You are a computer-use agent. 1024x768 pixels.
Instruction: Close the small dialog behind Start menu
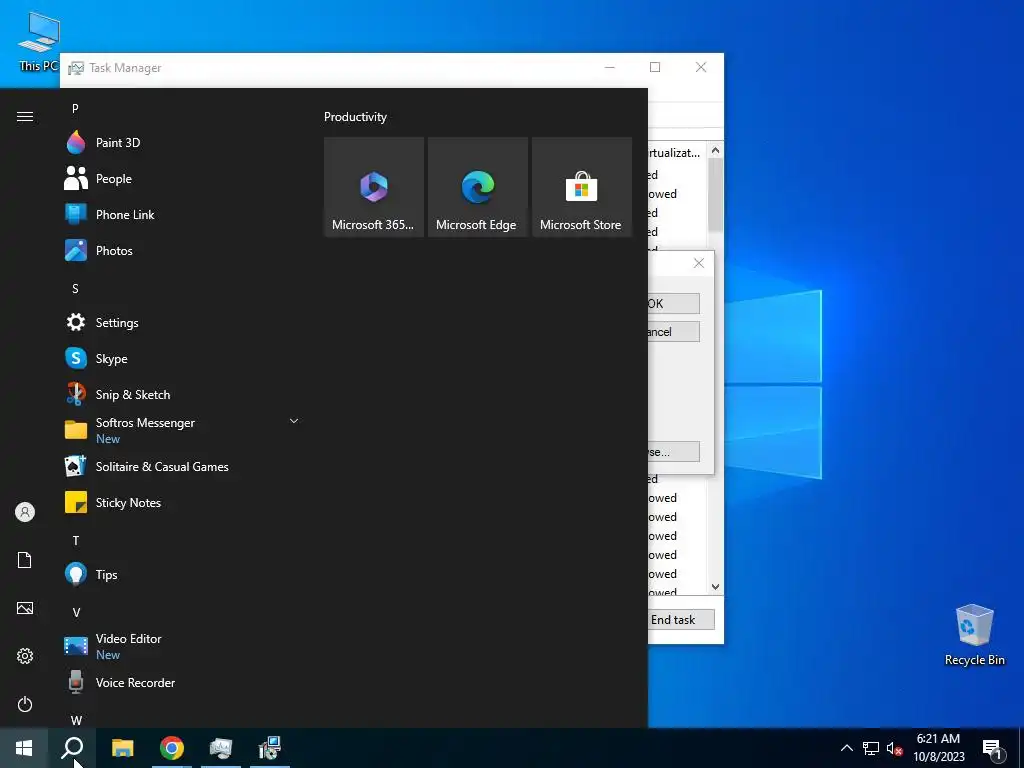[699, 263]
